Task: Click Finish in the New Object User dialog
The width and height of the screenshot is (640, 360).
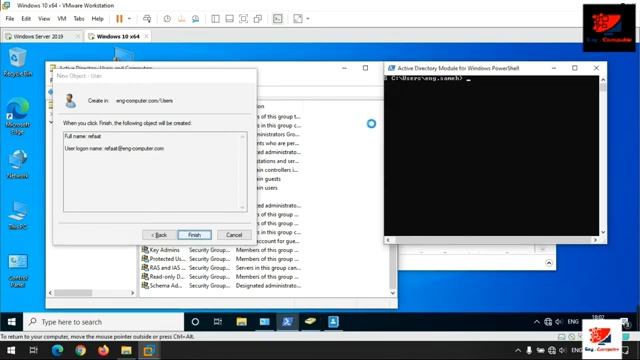Action: (194, 235)
